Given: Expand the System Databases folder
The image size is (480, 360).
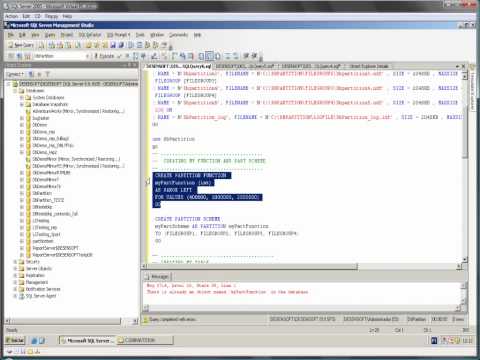Looking at the screenshot, I should (22, 98).
